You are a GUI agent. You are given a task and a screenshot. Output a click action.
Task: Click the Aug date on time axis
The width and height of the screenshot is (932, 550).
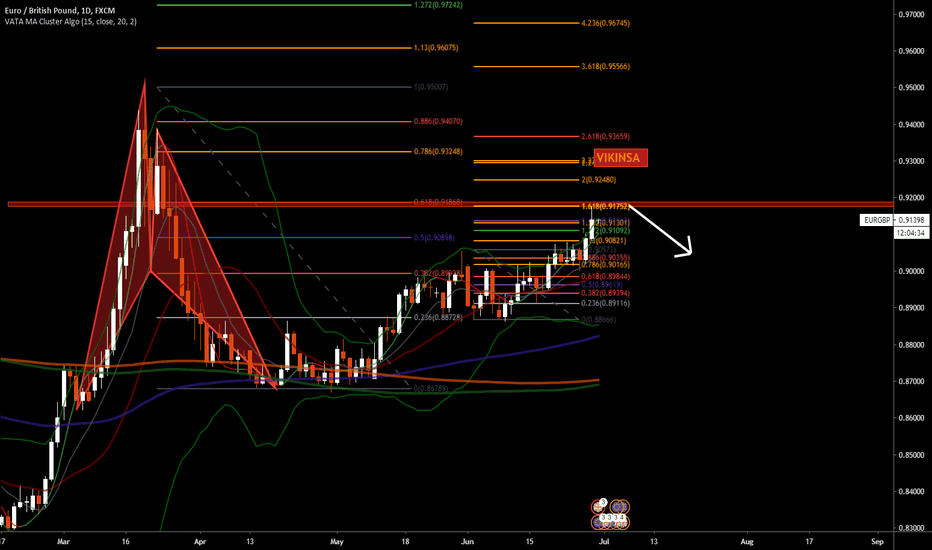click(747, 542)
